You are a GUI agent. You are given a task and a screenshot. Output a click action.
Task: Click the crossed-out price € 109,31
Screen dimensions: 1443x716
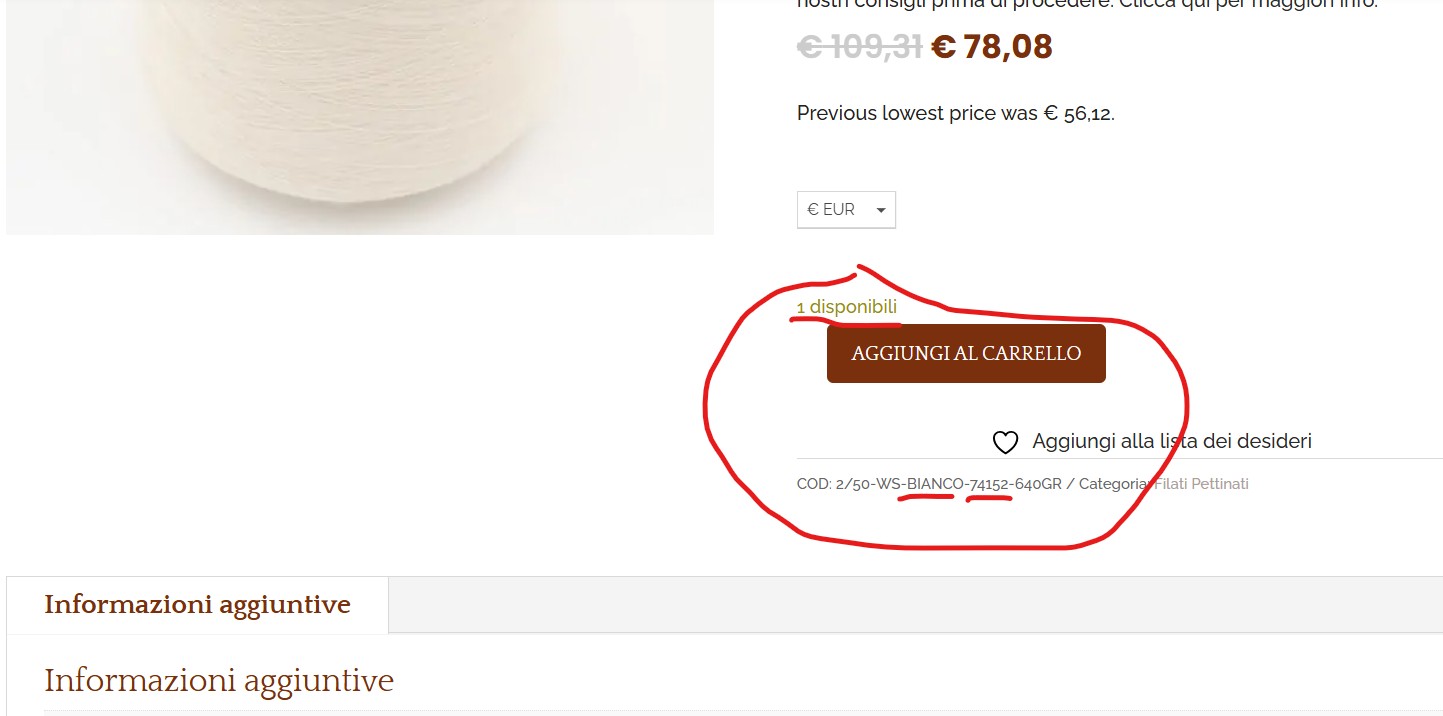[859, 47]
